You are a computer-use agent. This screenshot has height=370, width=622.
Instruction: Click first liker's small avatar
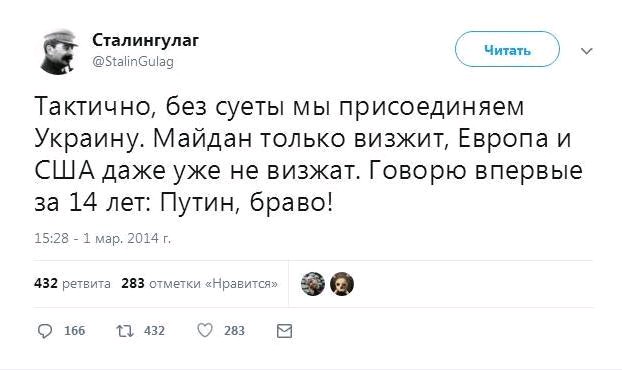tap(313, 284)
